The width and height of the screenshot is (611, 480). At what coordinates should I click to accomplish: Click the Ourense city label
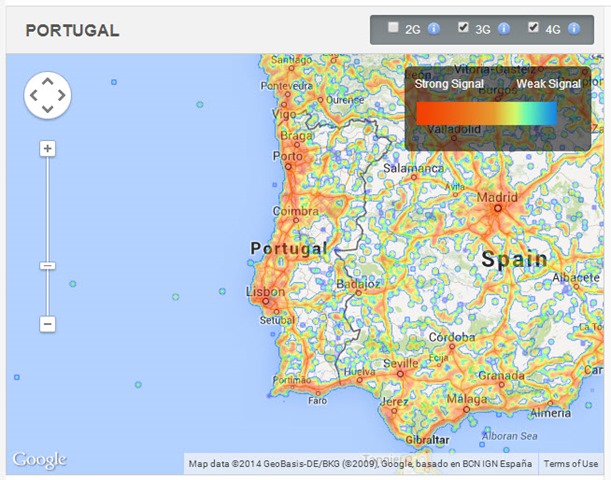(345, 100)
